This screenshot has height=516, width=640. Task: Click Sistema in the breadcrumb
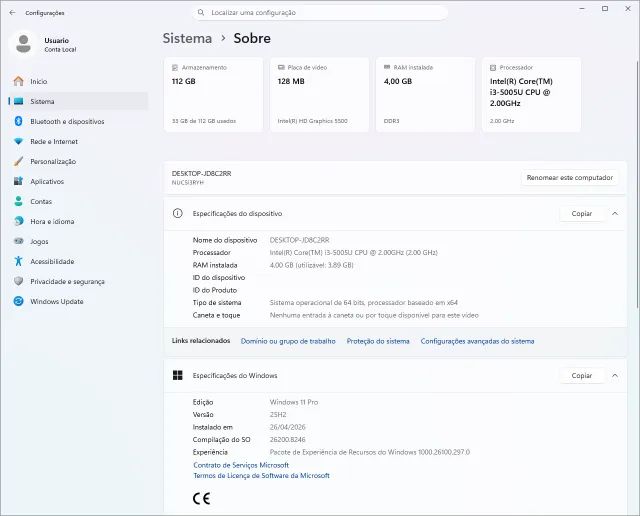187,38
